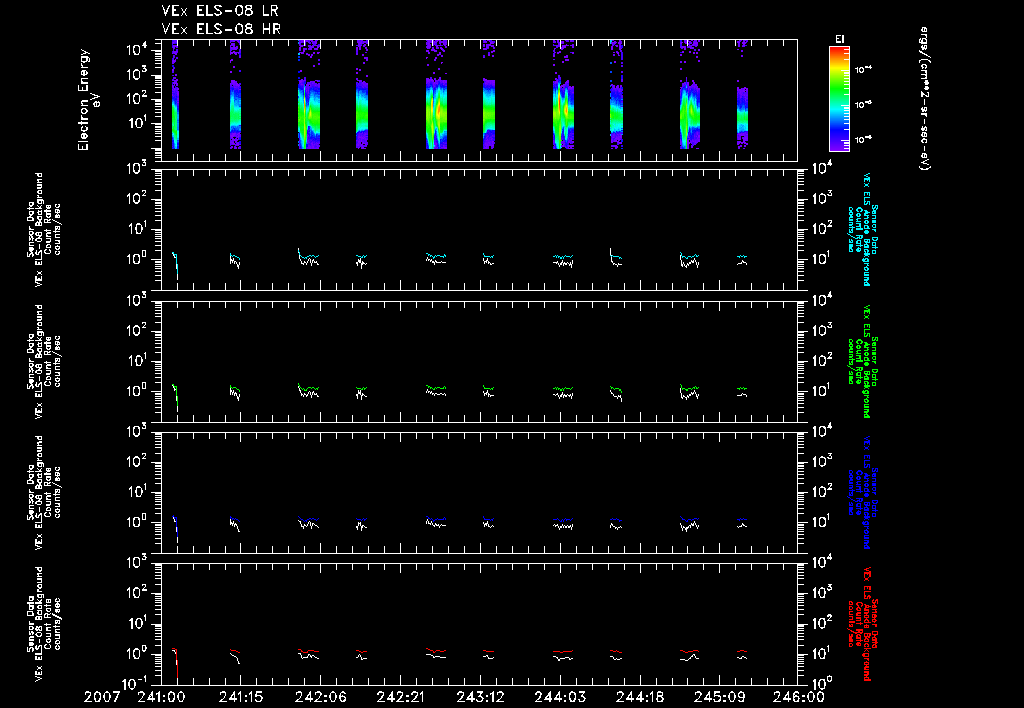Click the cyan Anode Background Count Rate label
The image size is (1024, 708).
point(863,229)
